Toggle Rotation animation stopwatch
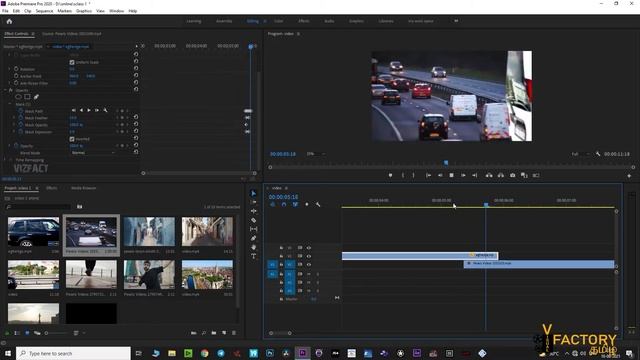 point(16,69)
